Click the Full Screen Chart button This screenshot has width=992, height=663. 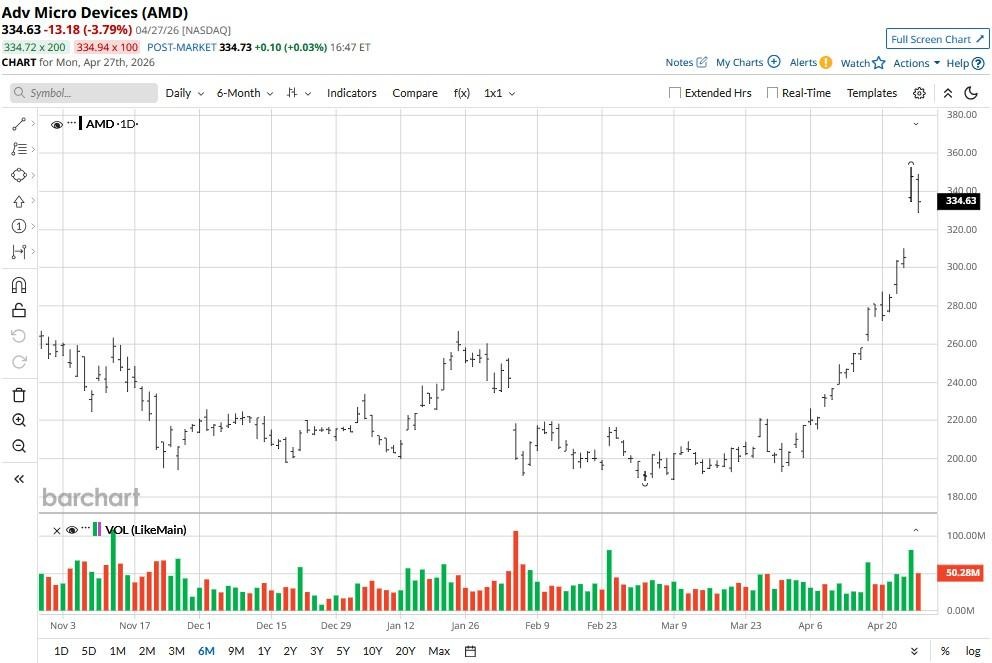[x=937, y=39]
